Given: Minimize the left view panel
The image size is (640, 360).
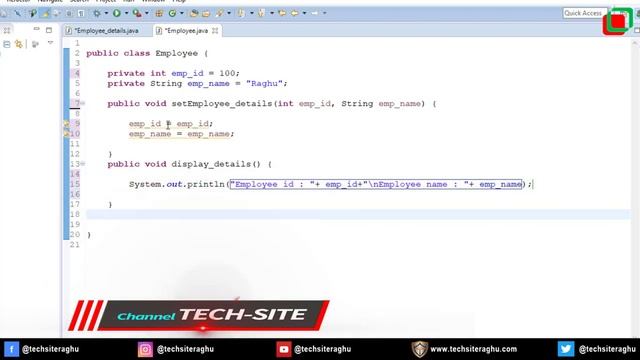Looking at the screenshot, I should pyautogui.click(x=36, y=29).
